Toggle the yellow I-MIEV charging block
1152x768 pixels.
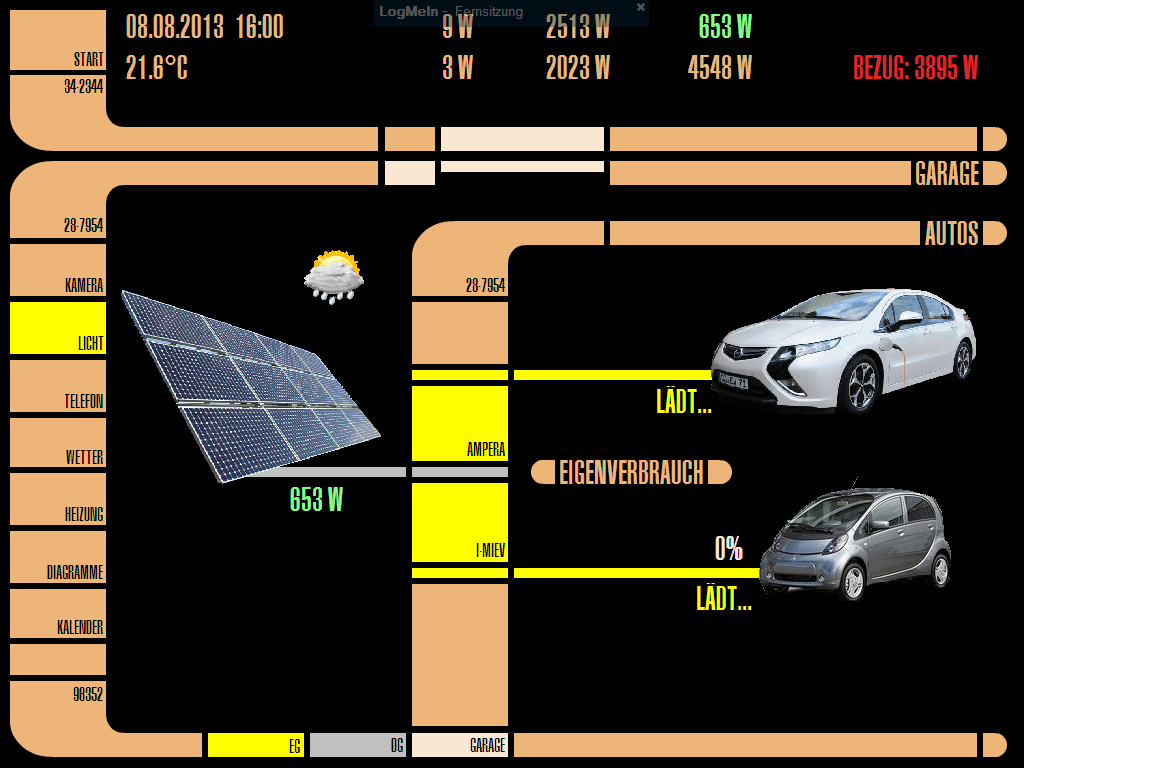pyautogui.click(x=460, y=522)
